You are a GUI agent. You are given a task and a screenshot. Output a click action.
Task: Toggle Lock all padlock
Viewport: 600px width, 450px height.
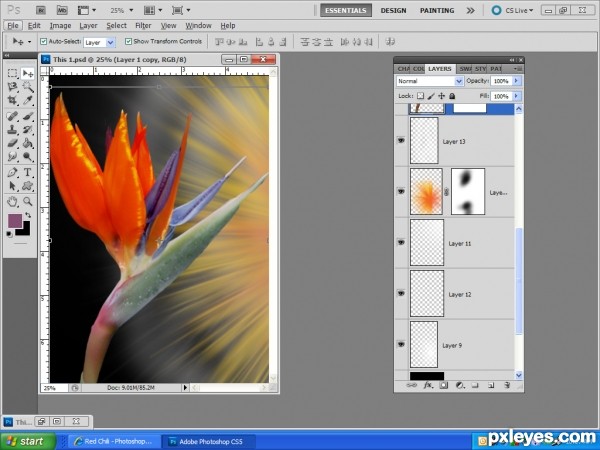click(x=452, y=96)
